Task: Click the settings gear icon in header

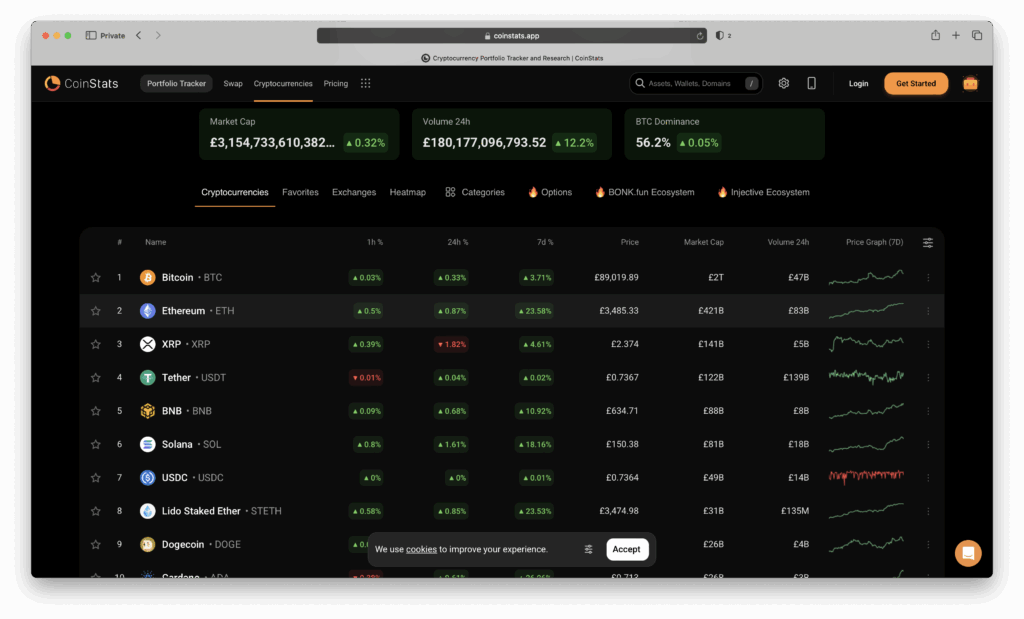Action: pos(784,83)
